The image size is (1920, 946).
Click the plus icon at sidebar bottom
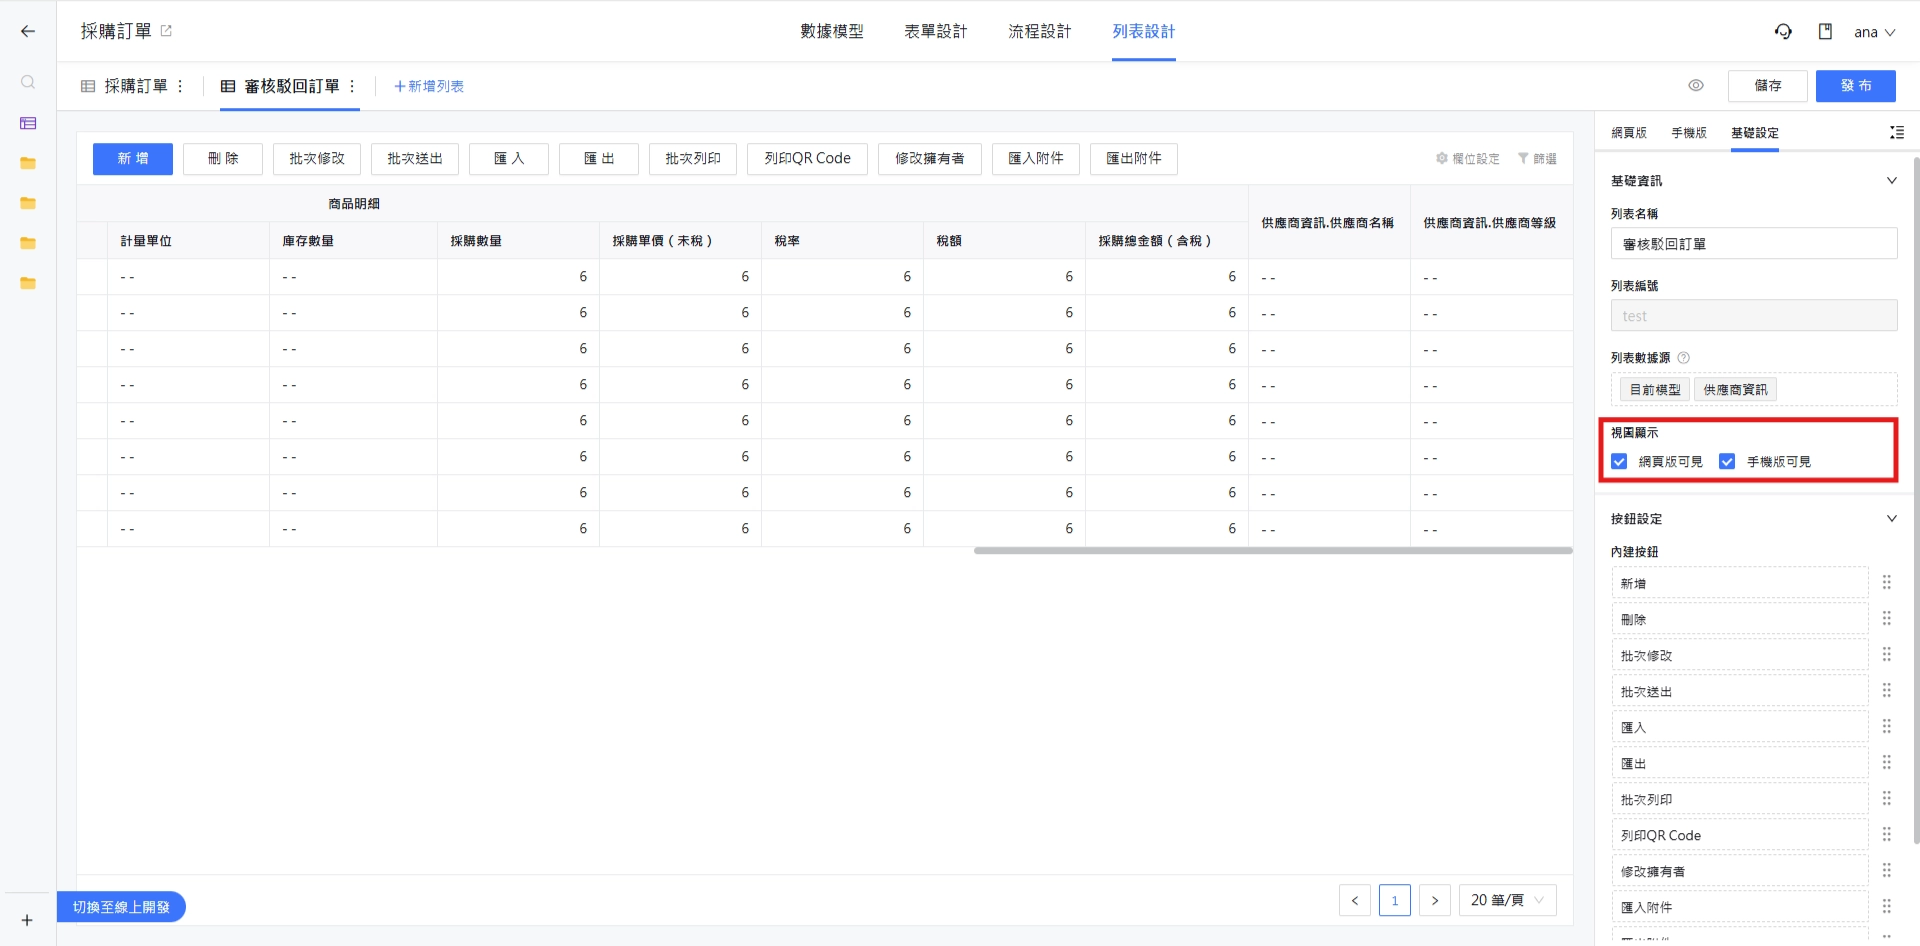click(x=27, y=920)
